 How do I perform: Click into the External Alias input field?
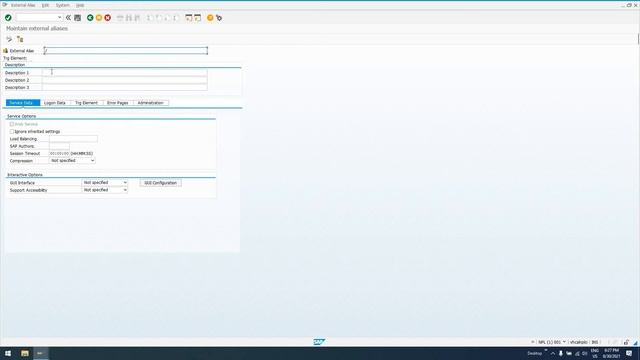[126, 51]
